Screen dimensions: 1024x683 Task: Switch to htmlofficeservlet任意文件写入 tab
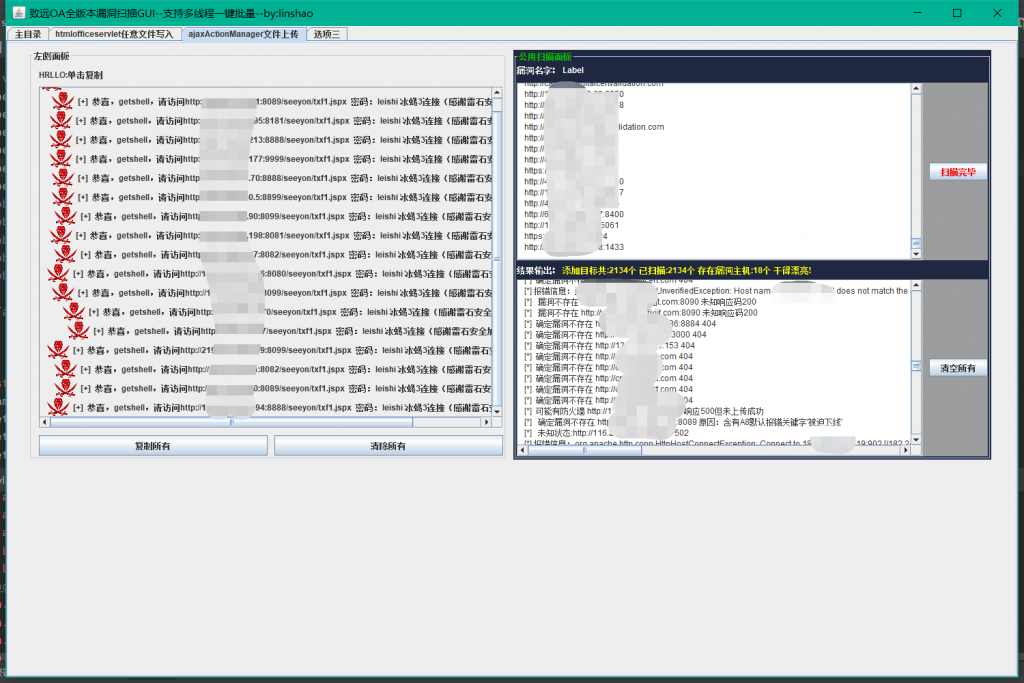point(114,34)
